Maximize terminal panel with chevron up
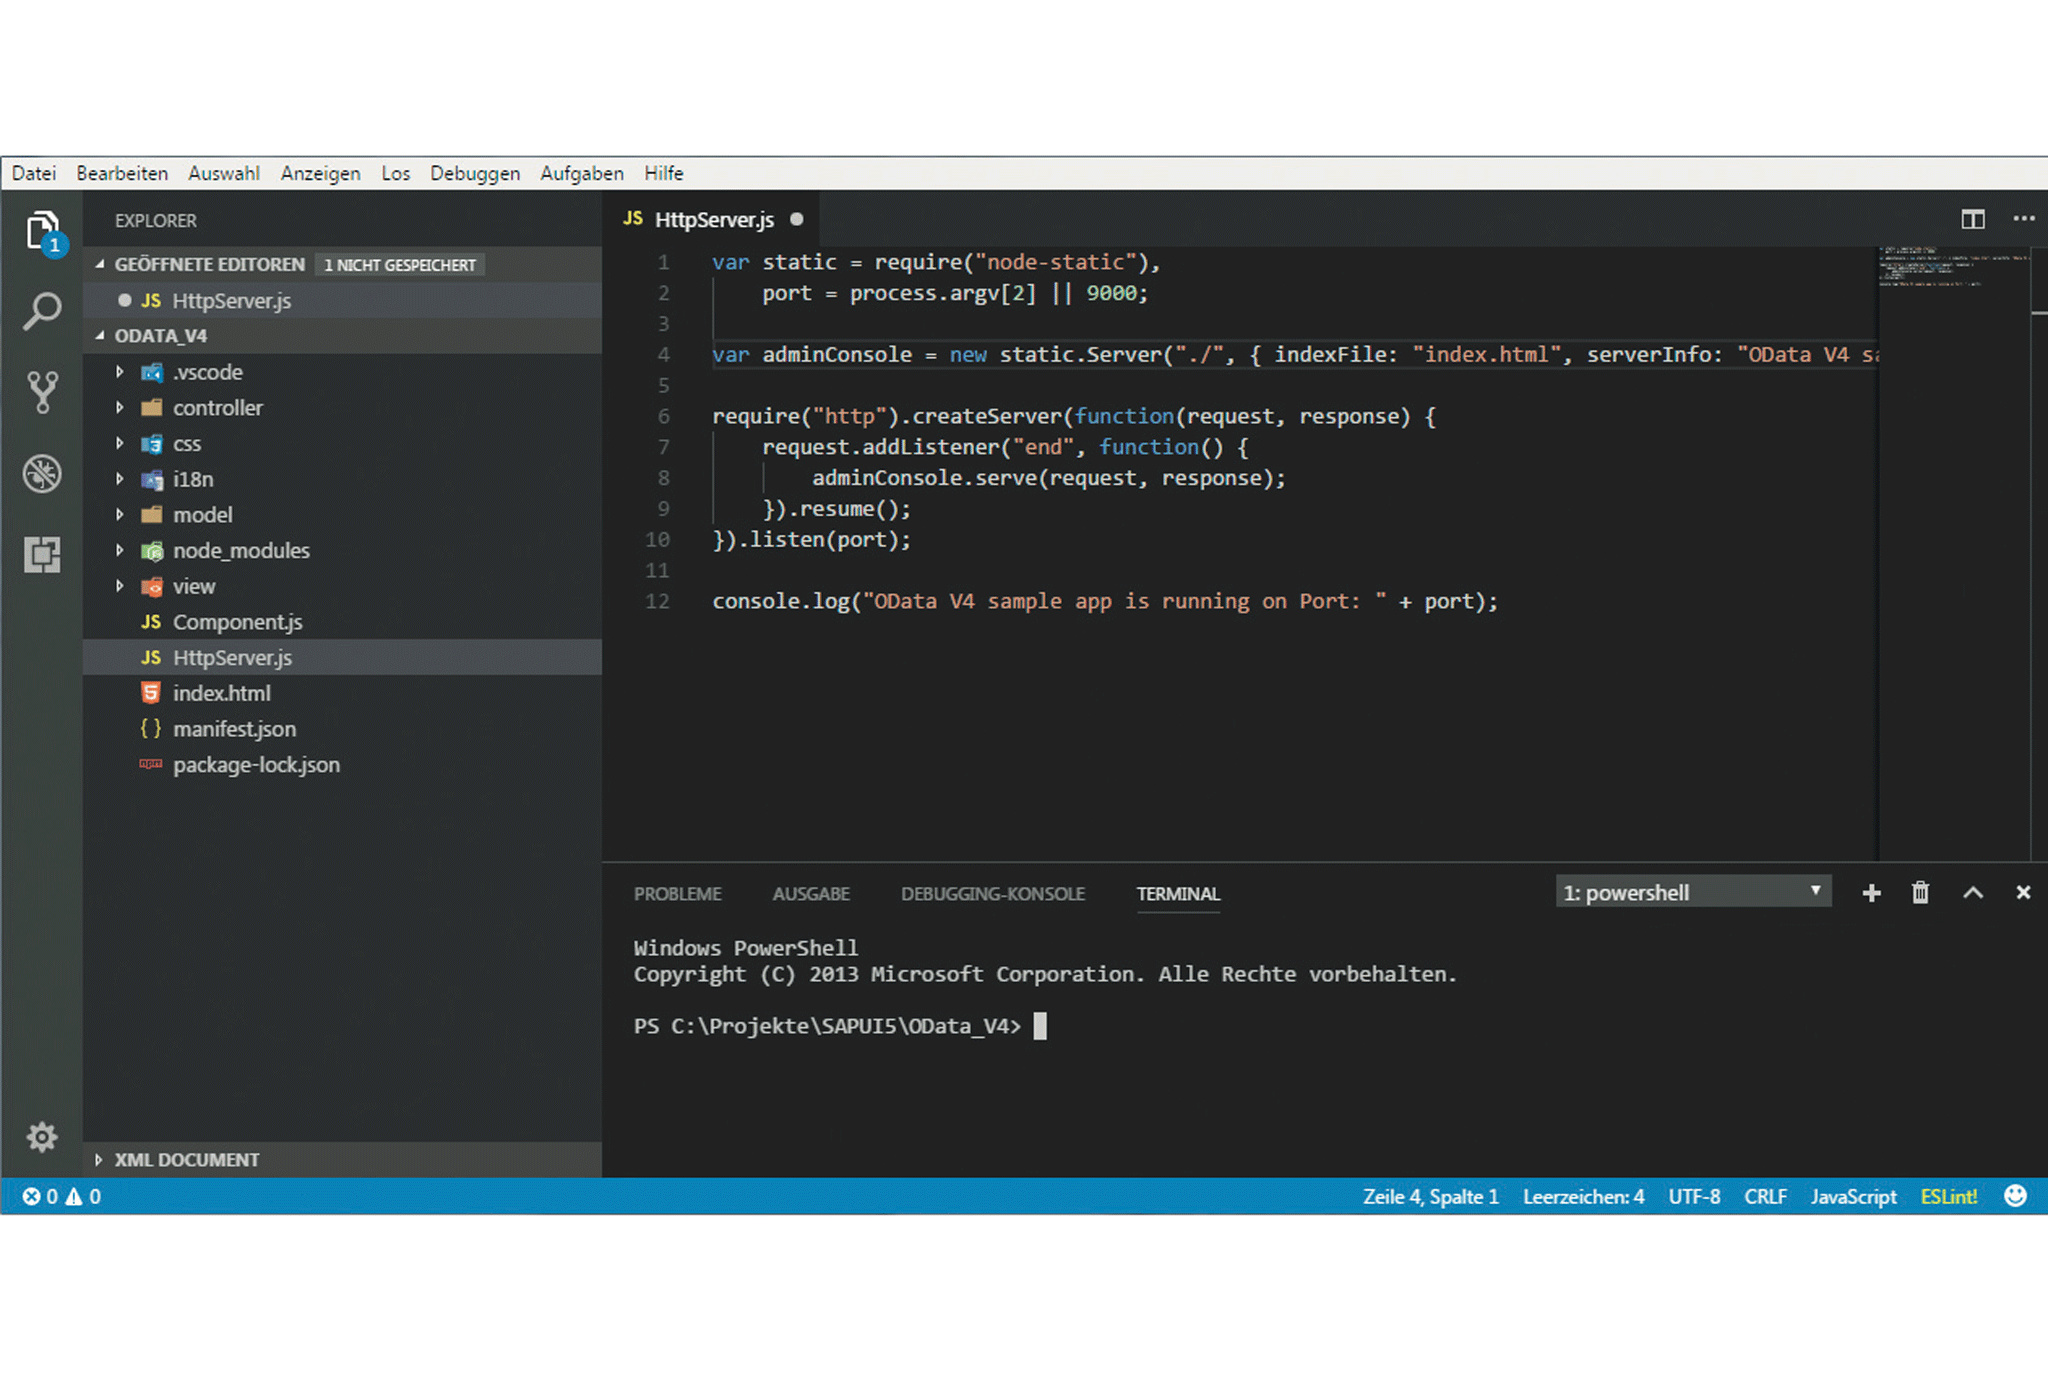 click(x=1972, y=893)
